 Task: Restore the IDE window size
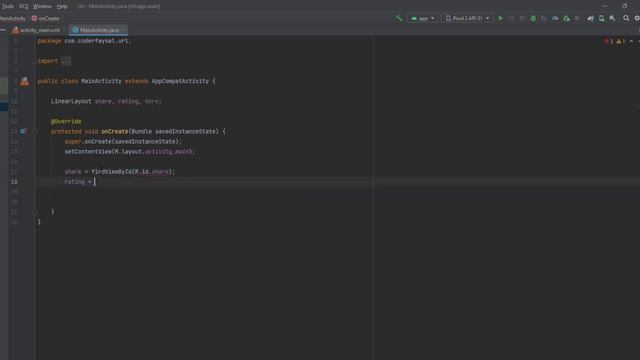tap(624, 6)
